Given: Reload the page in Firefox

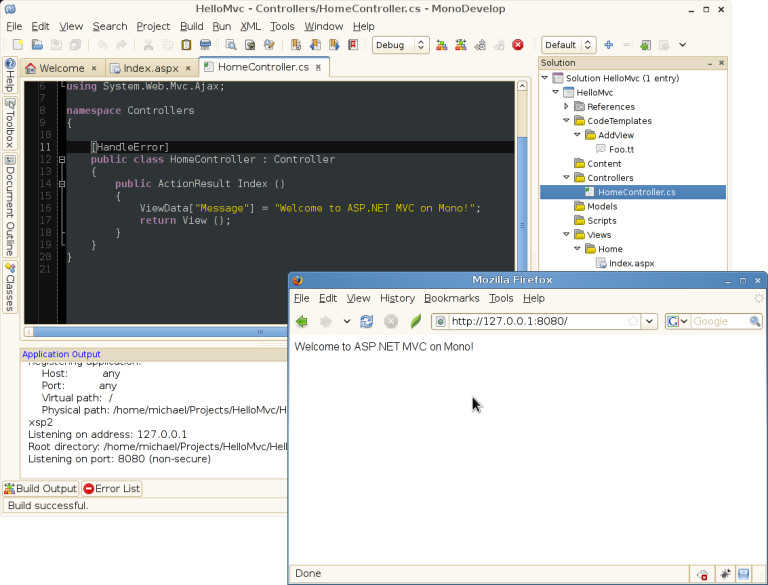Looking at the screenshot, I should point(367,321).
